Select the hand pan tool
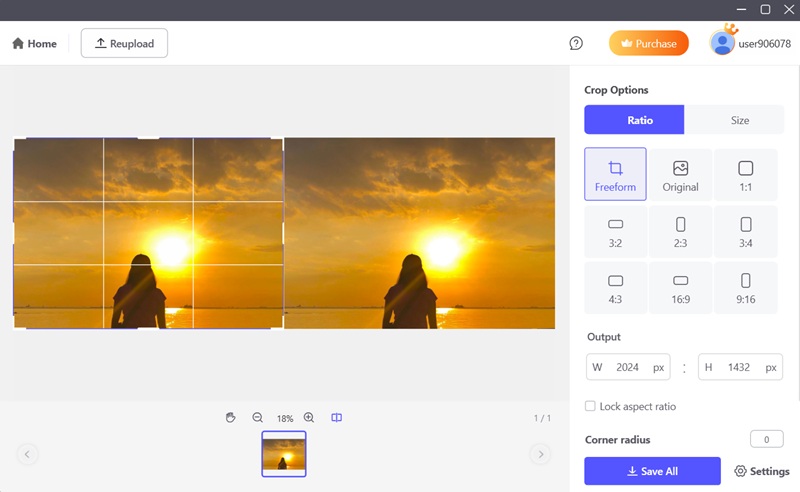Image resolution: width=800 pixels, height=492 pixels. coord(231,417)
